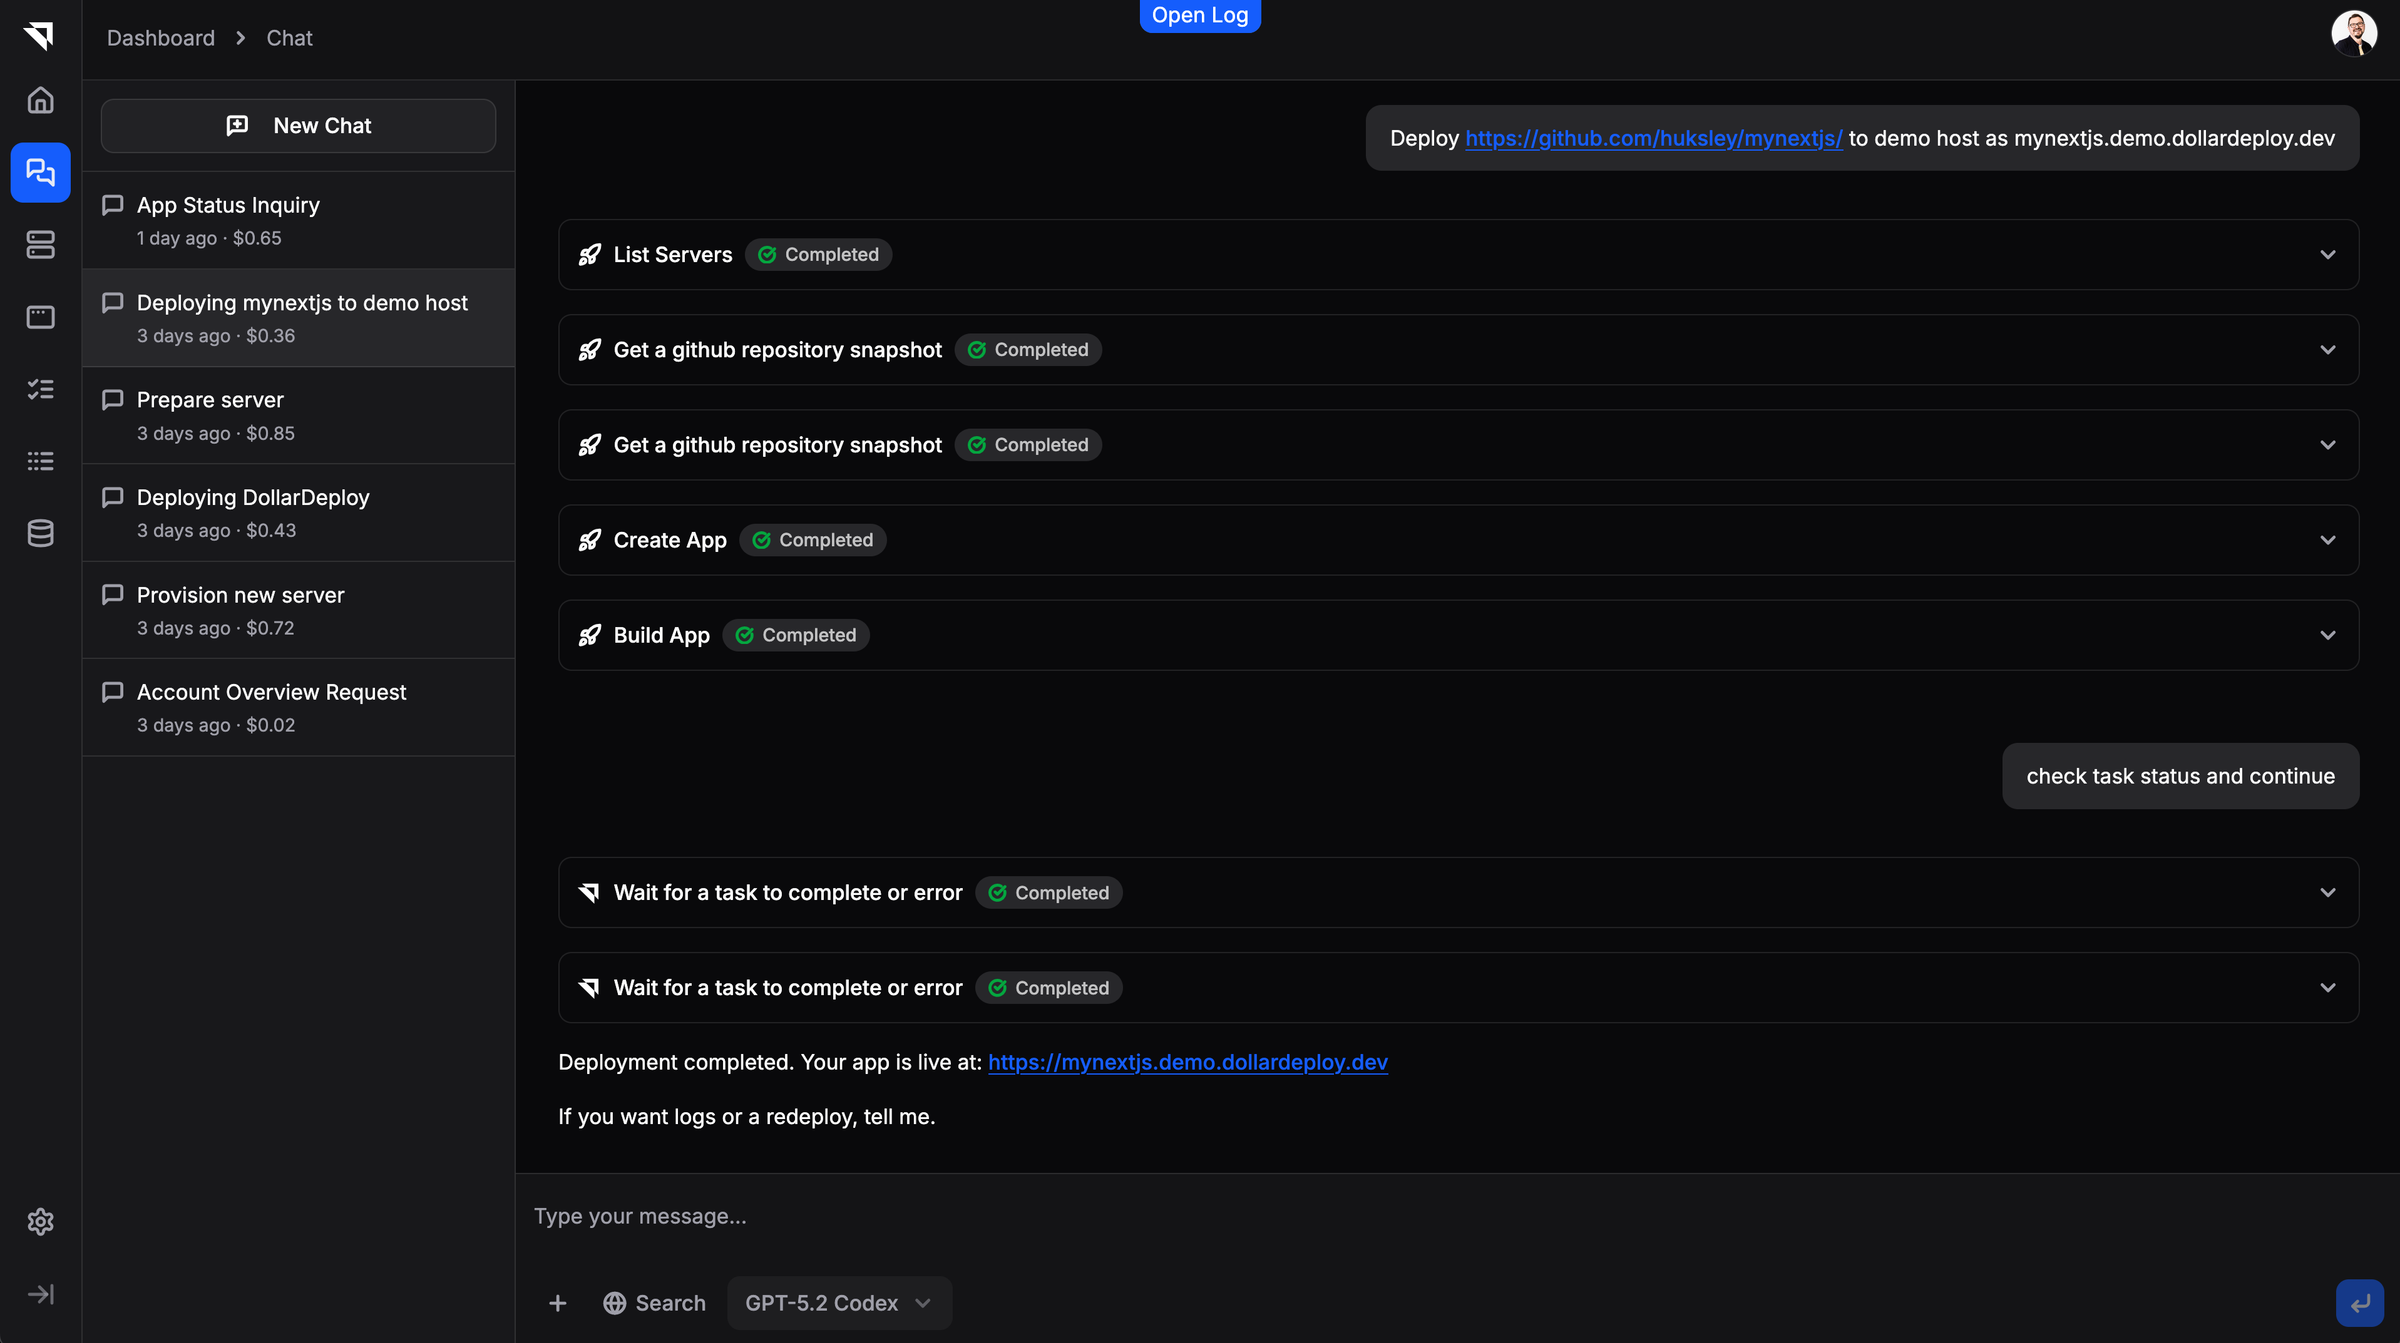Open the mynextjs.demo.dollardeploy.dev link
Image resolution: width=2400 pixels, height=1343 pixels.
point(1187,1062)
